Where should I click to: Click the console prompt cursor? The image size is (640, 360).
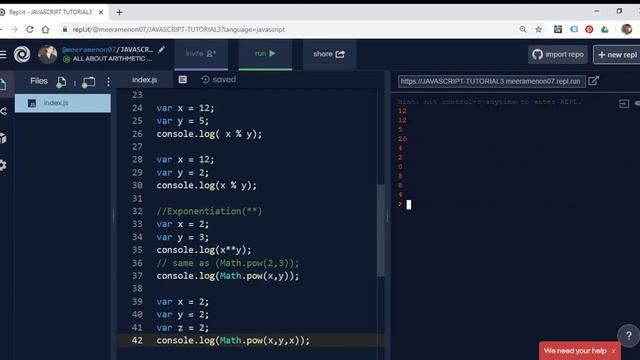click(409, 204)
